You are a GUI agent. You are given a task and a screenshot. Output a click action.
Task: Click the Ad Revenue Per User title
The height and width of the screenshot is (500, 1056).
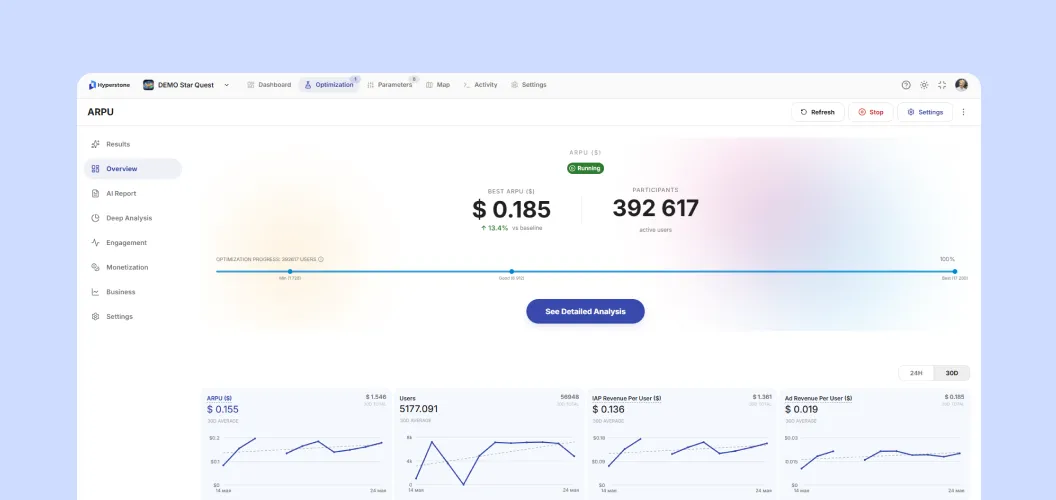point(818,398)
